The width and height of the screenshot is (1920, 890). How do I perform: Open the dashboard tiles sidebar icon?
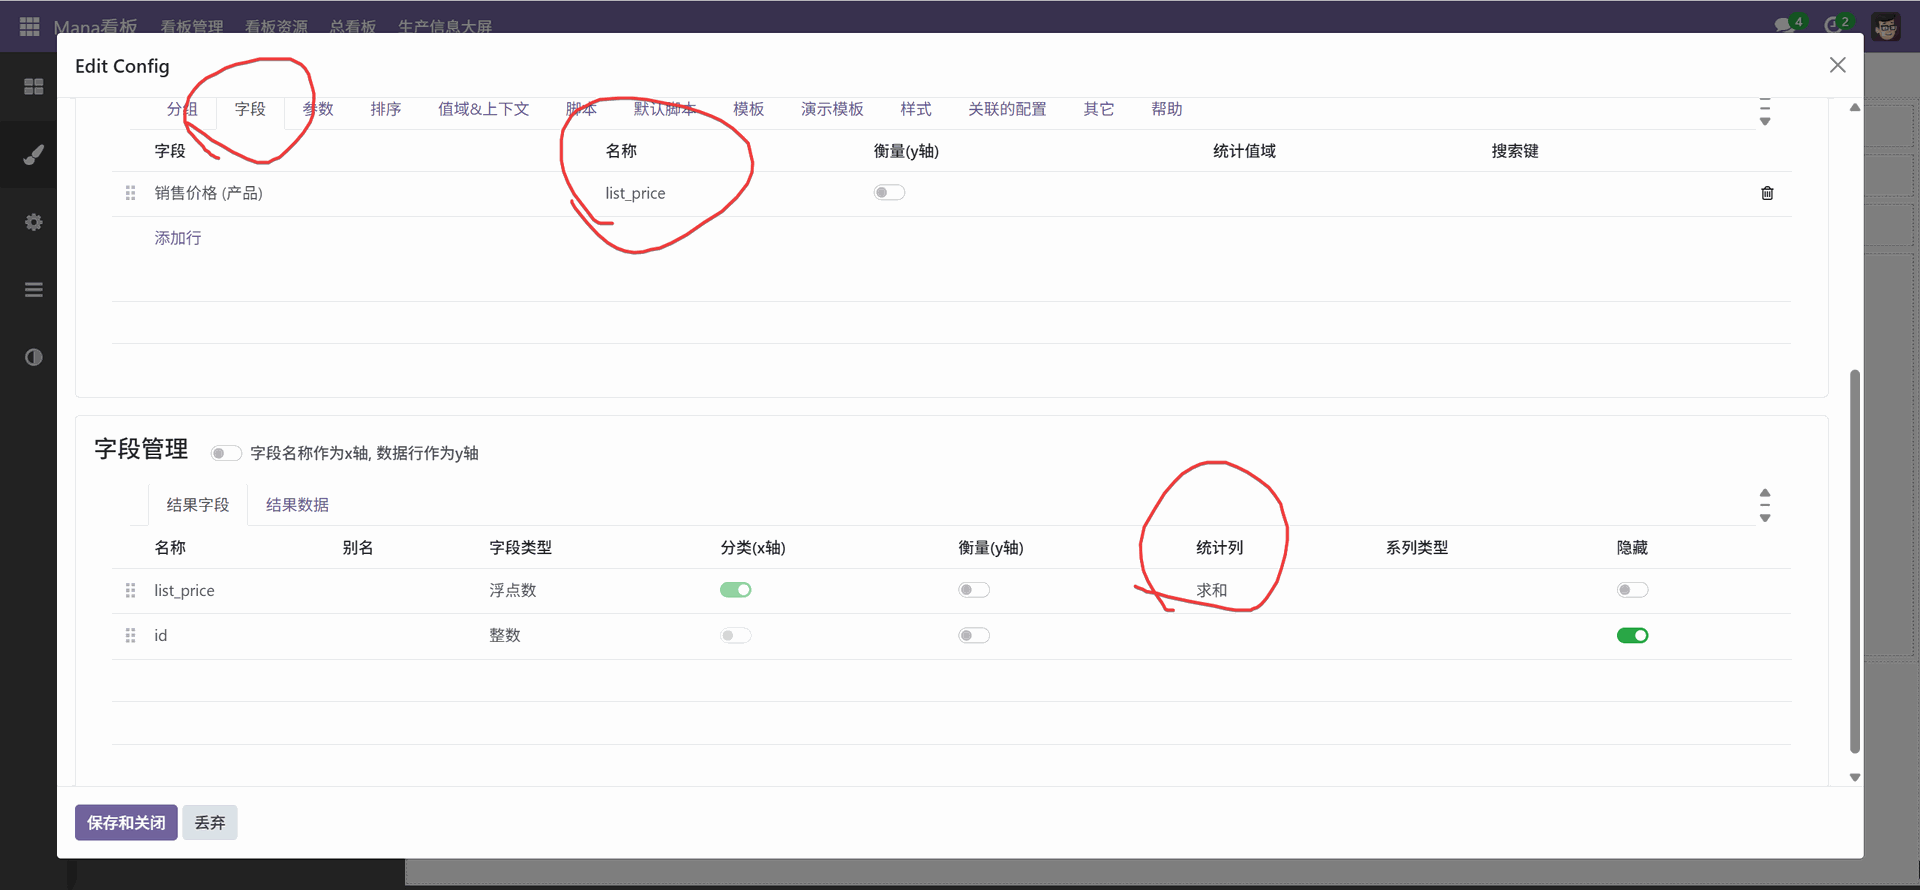click(34, 87)
